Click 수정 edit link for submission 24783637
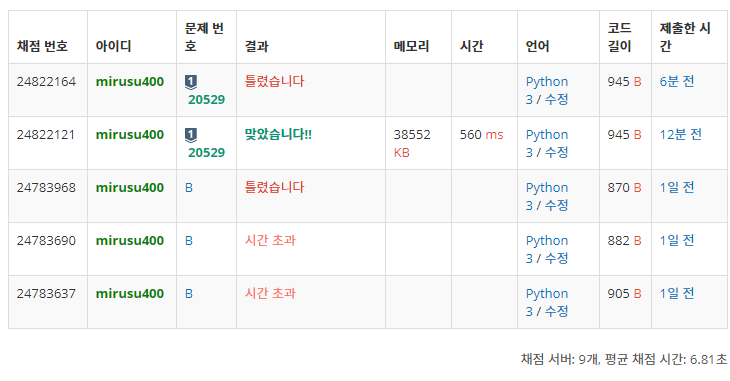This screenshot has height=381, width=730. click(557, 312)
